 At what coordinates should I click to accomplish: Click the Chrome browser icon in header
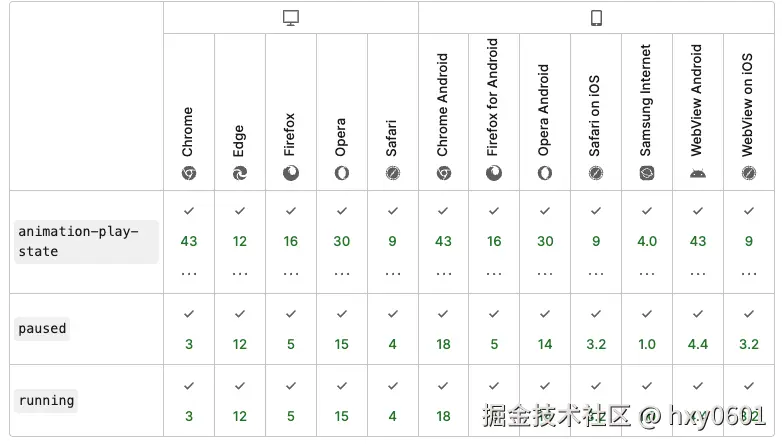click(x=189, y=173)
